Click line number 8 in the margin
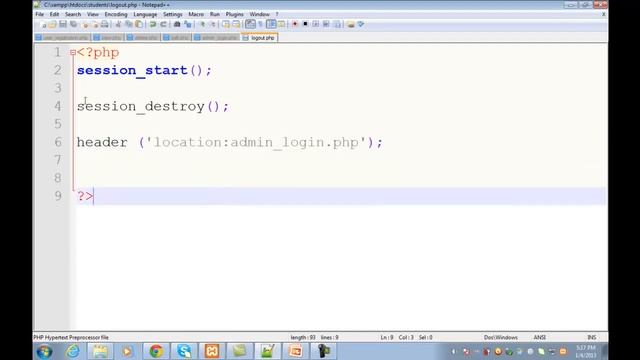640x360 pixels. [x=58, y=178]
